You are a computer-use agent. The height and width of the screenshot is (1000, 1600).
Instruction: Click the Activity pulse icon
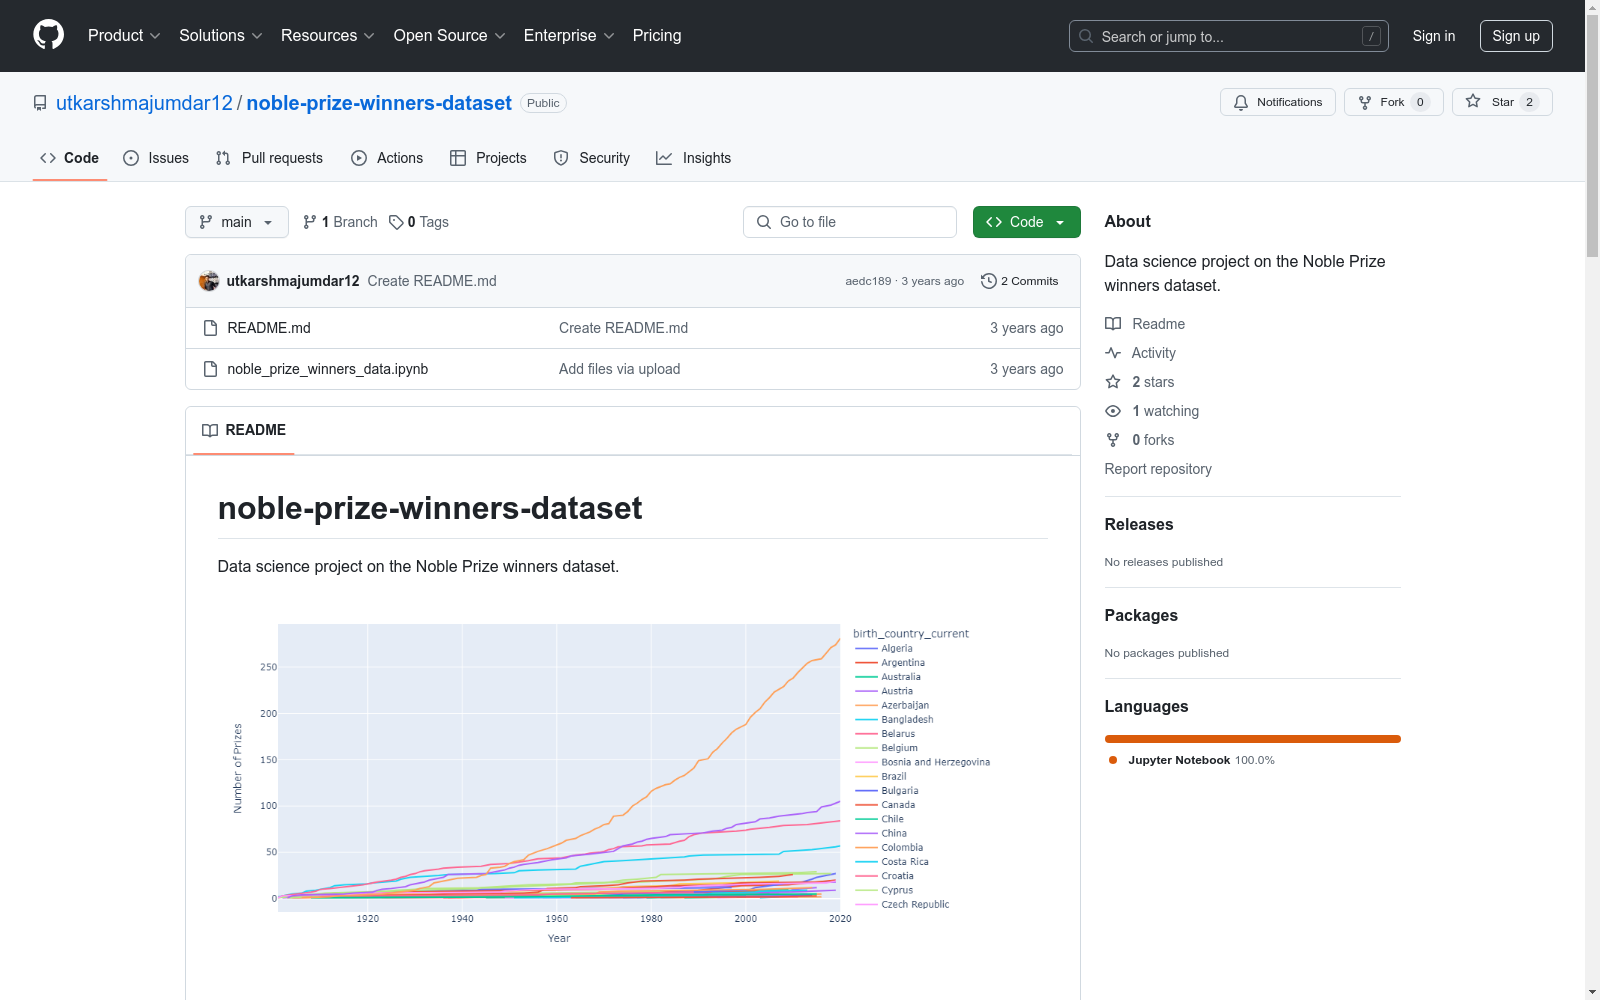pos(1113,353)
